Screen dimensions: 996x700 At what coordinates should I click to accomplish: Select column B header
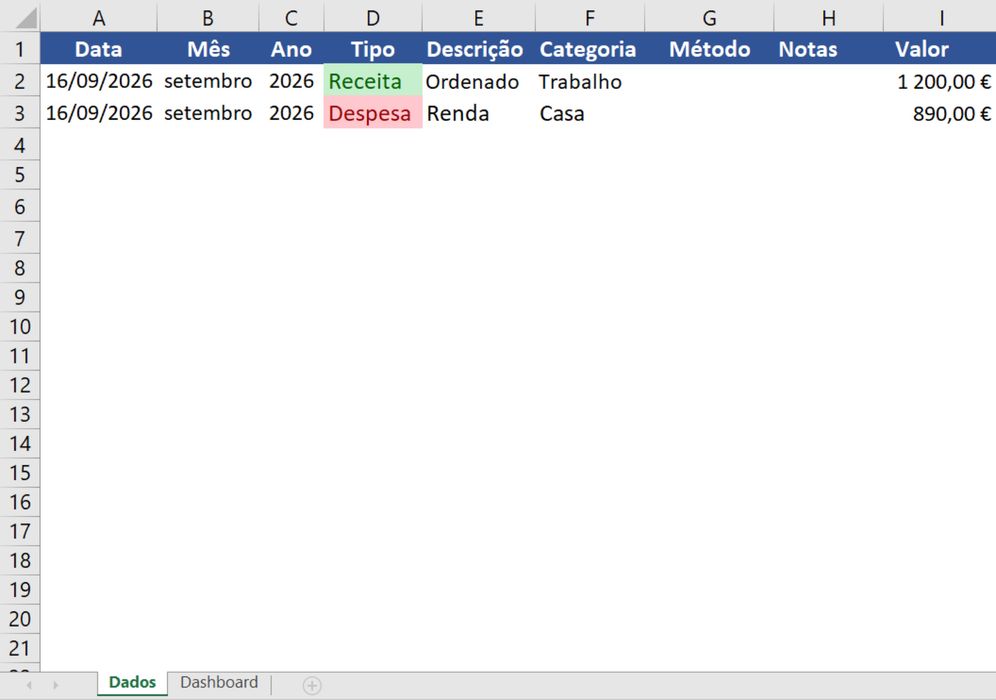pyautogui.click(x=208, y=18)
